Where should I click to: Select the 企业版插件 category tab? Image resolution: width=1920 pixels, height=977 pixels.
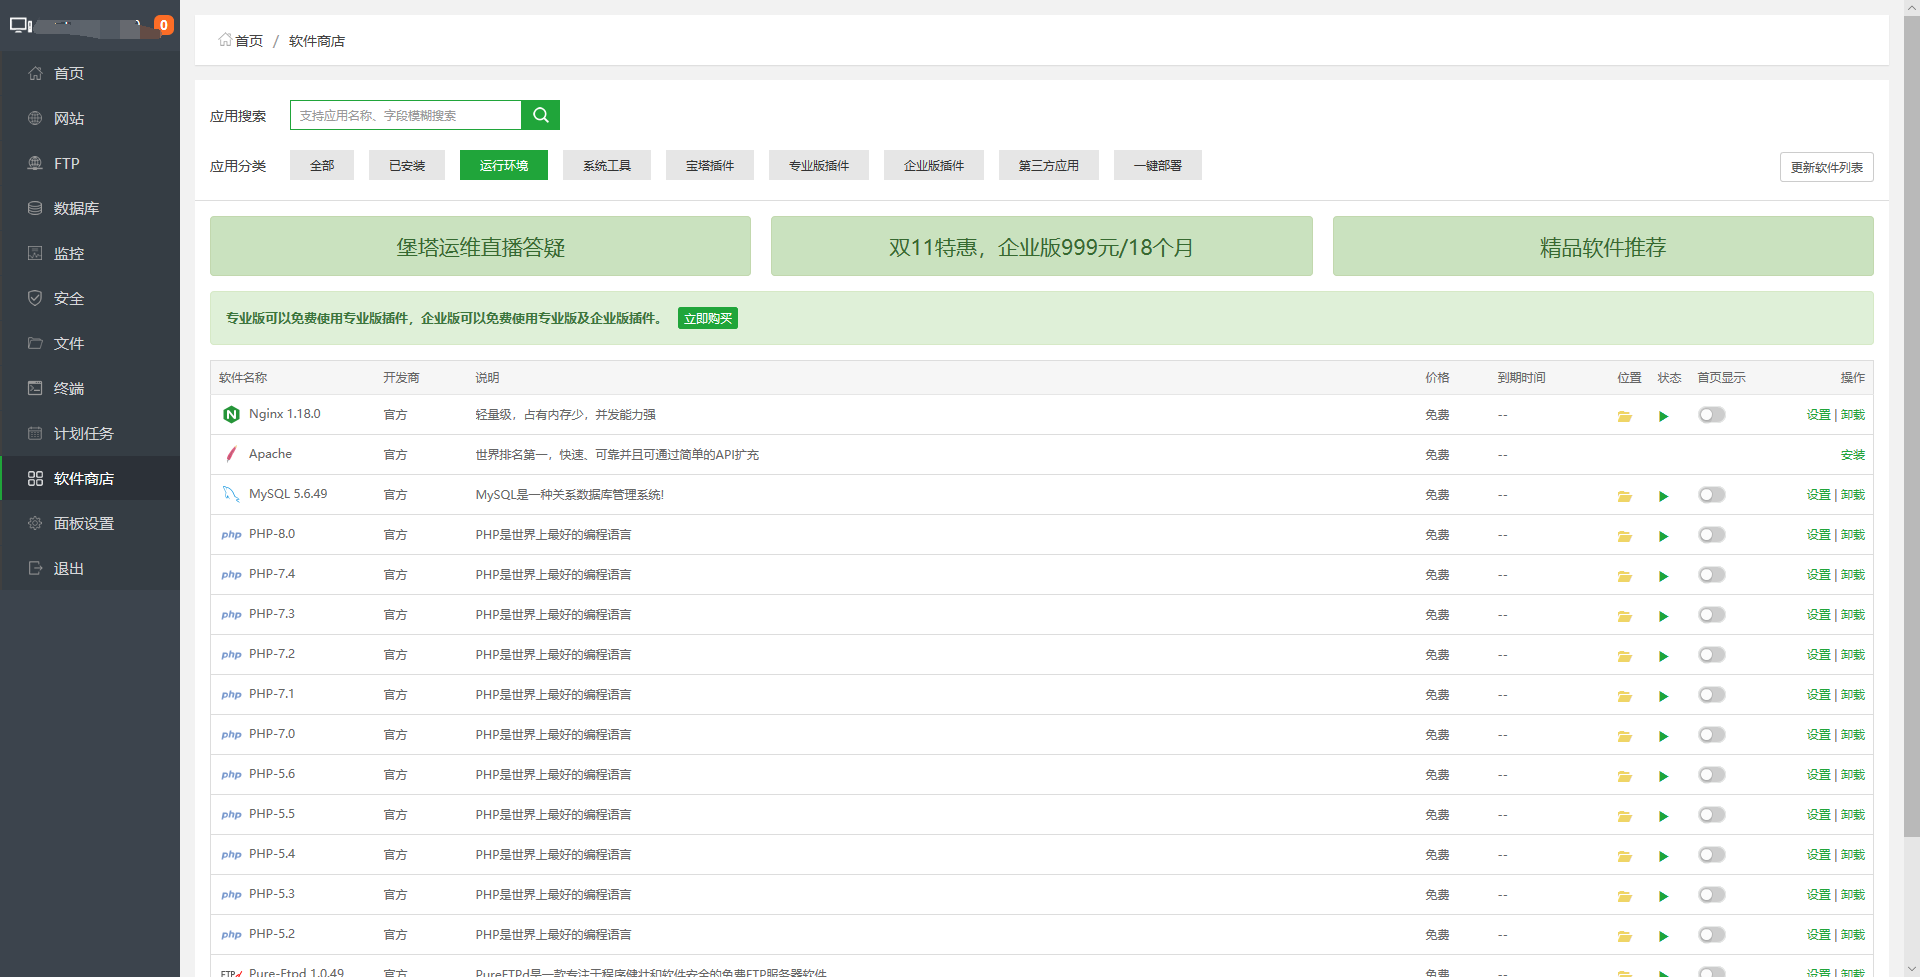(934, 165)
